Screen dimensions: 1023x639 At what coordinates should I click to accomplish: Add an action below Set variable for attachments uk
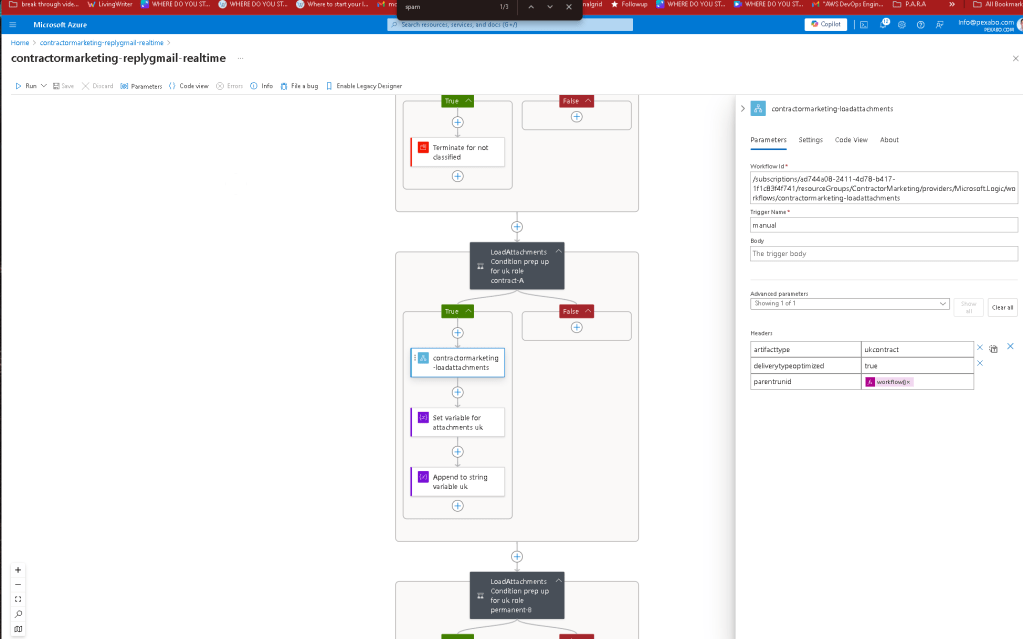(x=458, y=452)
